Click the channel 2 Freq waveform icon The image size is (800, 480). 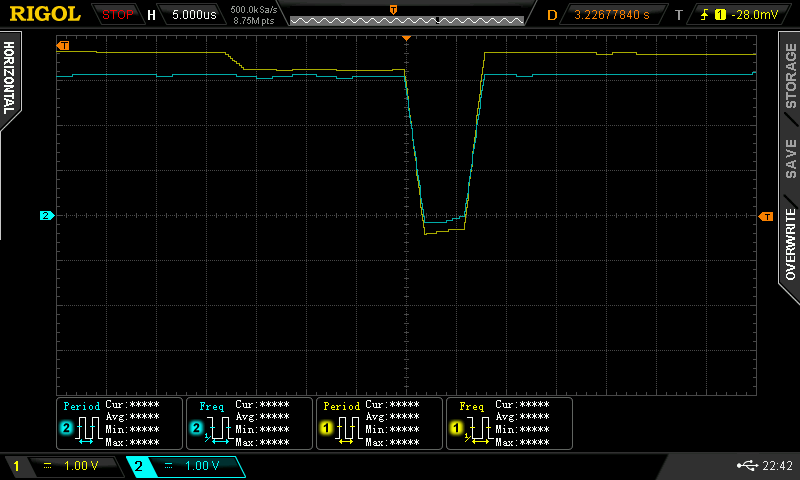[218, 430]
